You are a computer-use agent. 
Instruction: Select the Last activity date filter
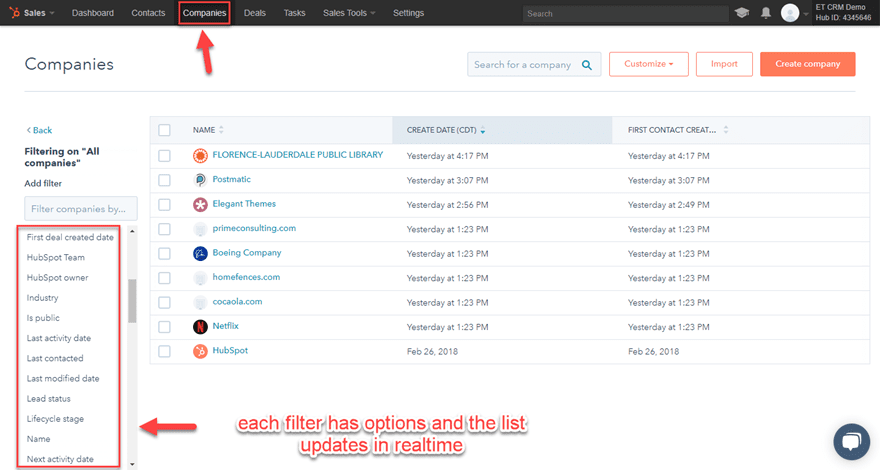[x=58, y=338]
